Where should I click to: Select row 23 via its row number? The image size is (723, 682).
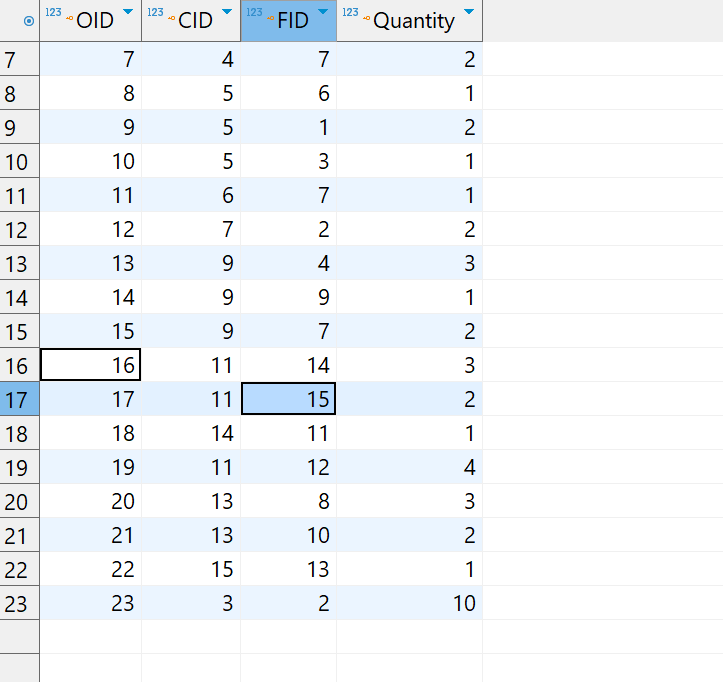19,604
